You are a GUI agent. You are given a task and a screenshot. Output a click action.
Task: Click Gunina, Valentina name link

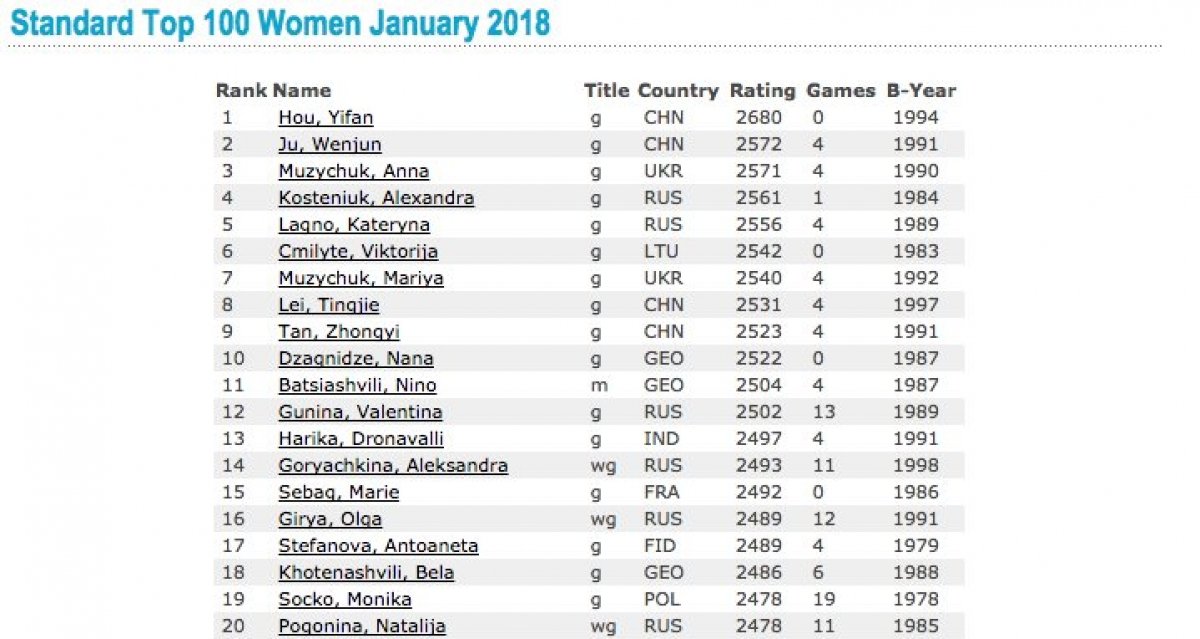pyautogui.click(x=360, y=412)
